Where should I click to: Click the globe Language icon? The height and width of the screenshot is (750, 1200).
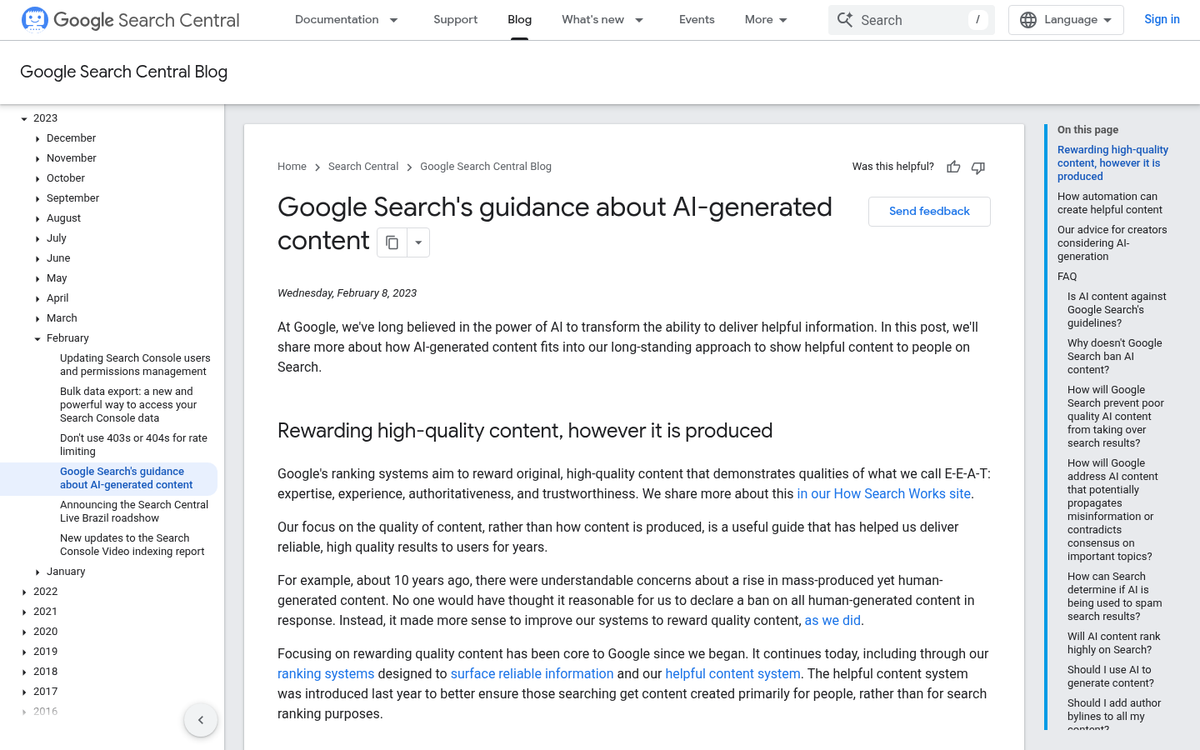click(1028, 20)
